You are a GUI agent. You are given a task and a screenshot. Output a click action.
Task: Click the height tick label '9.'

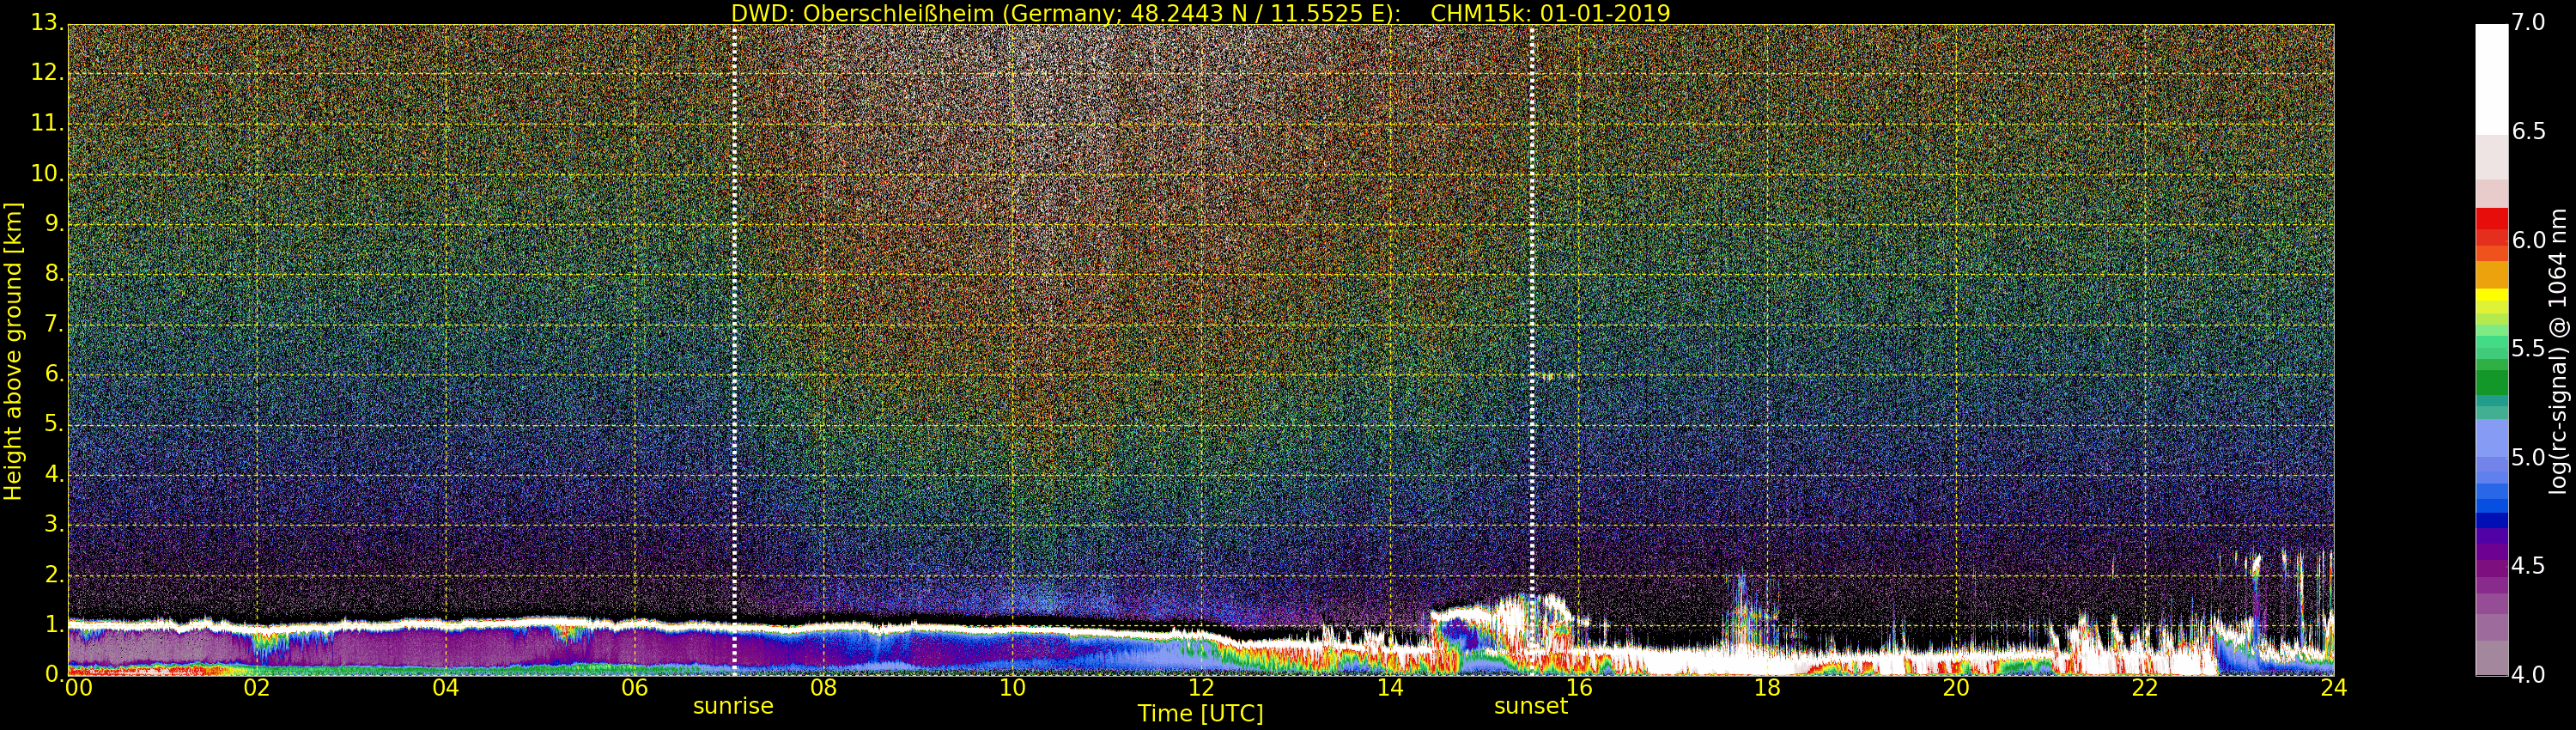[x=53, y=223]
